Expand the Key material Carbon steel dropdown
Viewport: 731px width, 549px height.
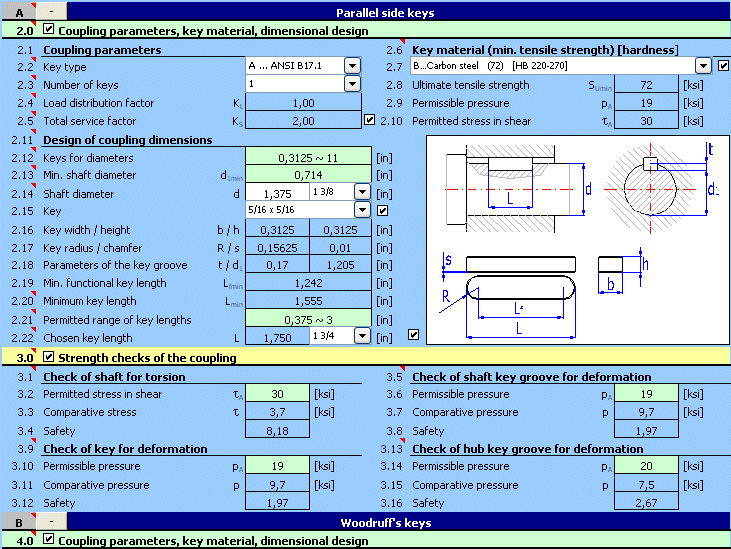click(x=705, y=66)
